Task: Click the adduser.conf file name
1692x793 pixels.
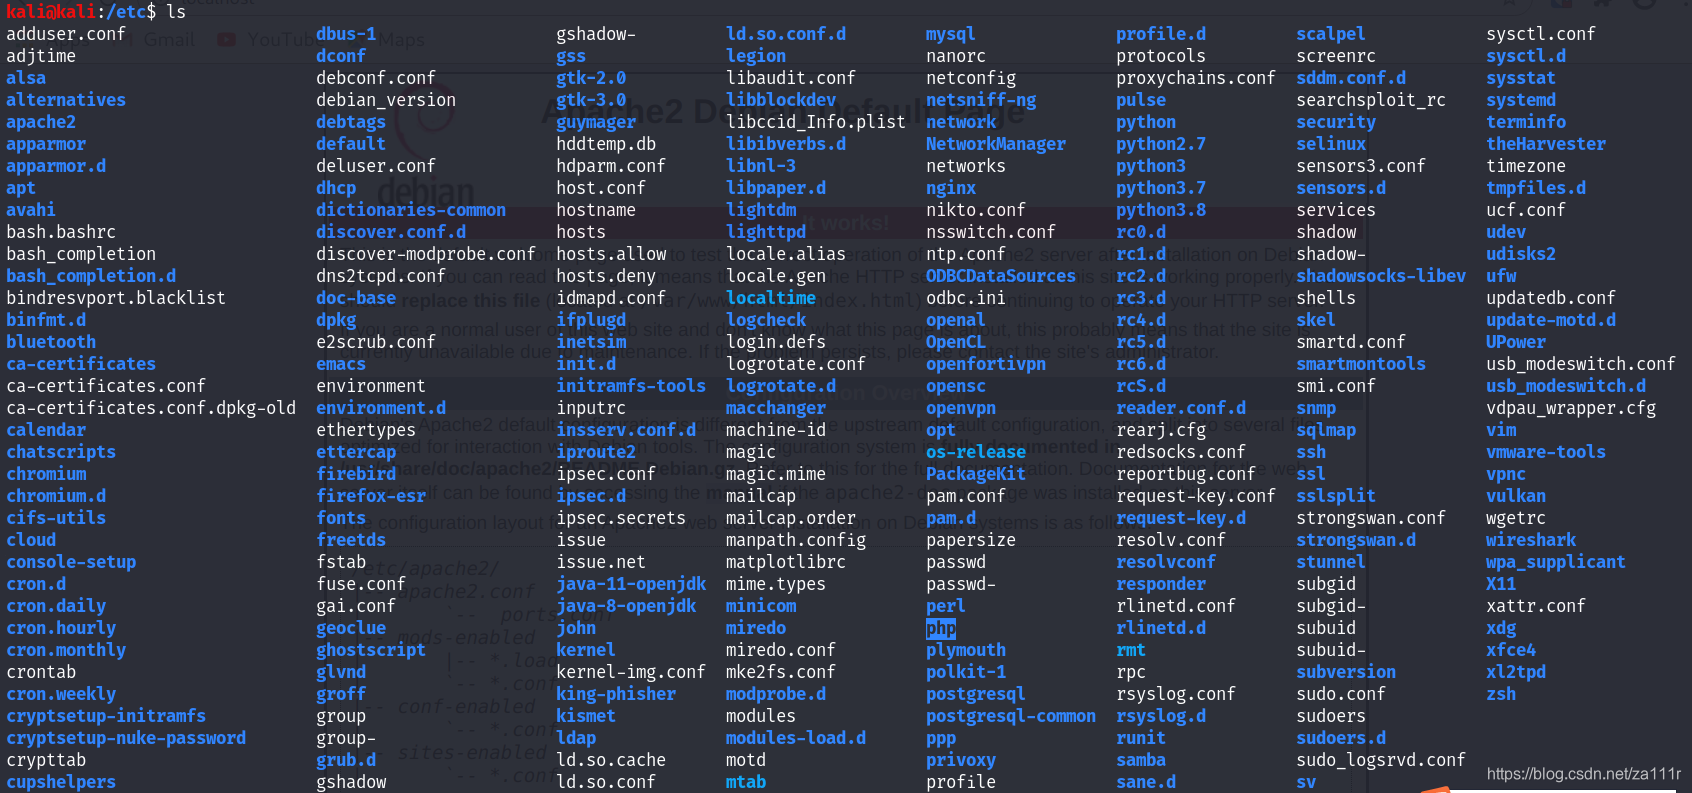Action: click(66, 34)
